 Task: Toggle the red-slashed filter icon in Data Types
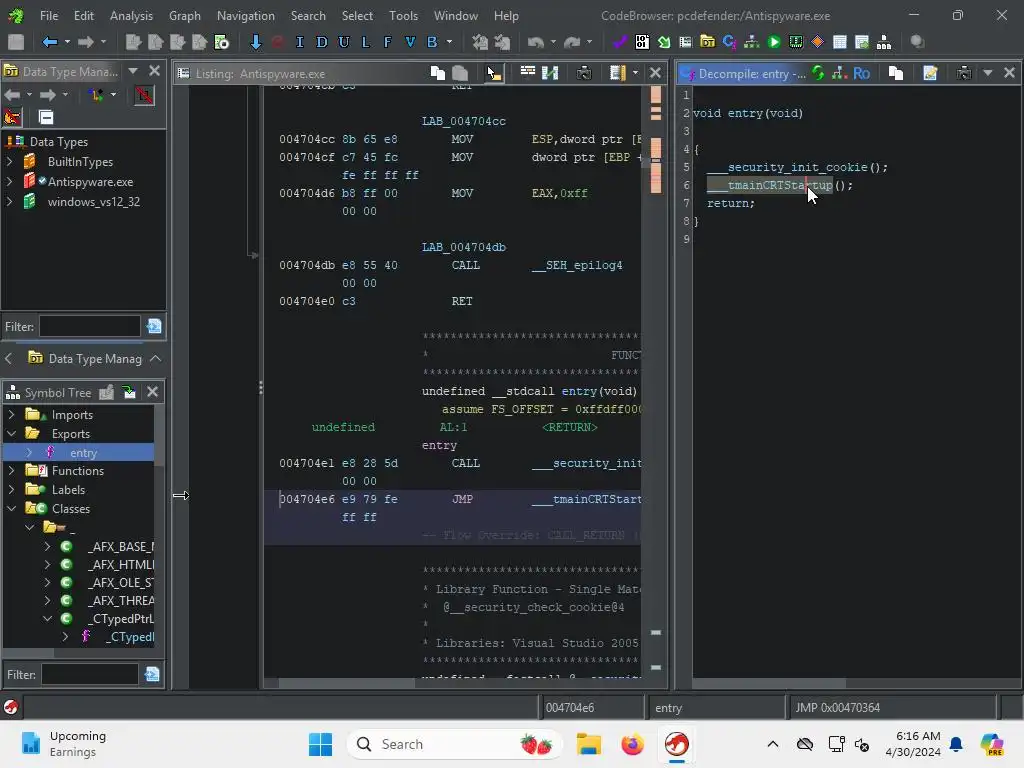pos(144,95)
